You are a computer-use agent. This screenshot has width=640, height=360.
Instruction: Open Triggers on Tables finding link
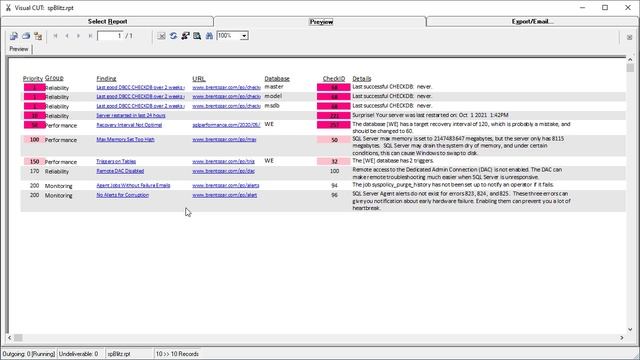point(116,161)
